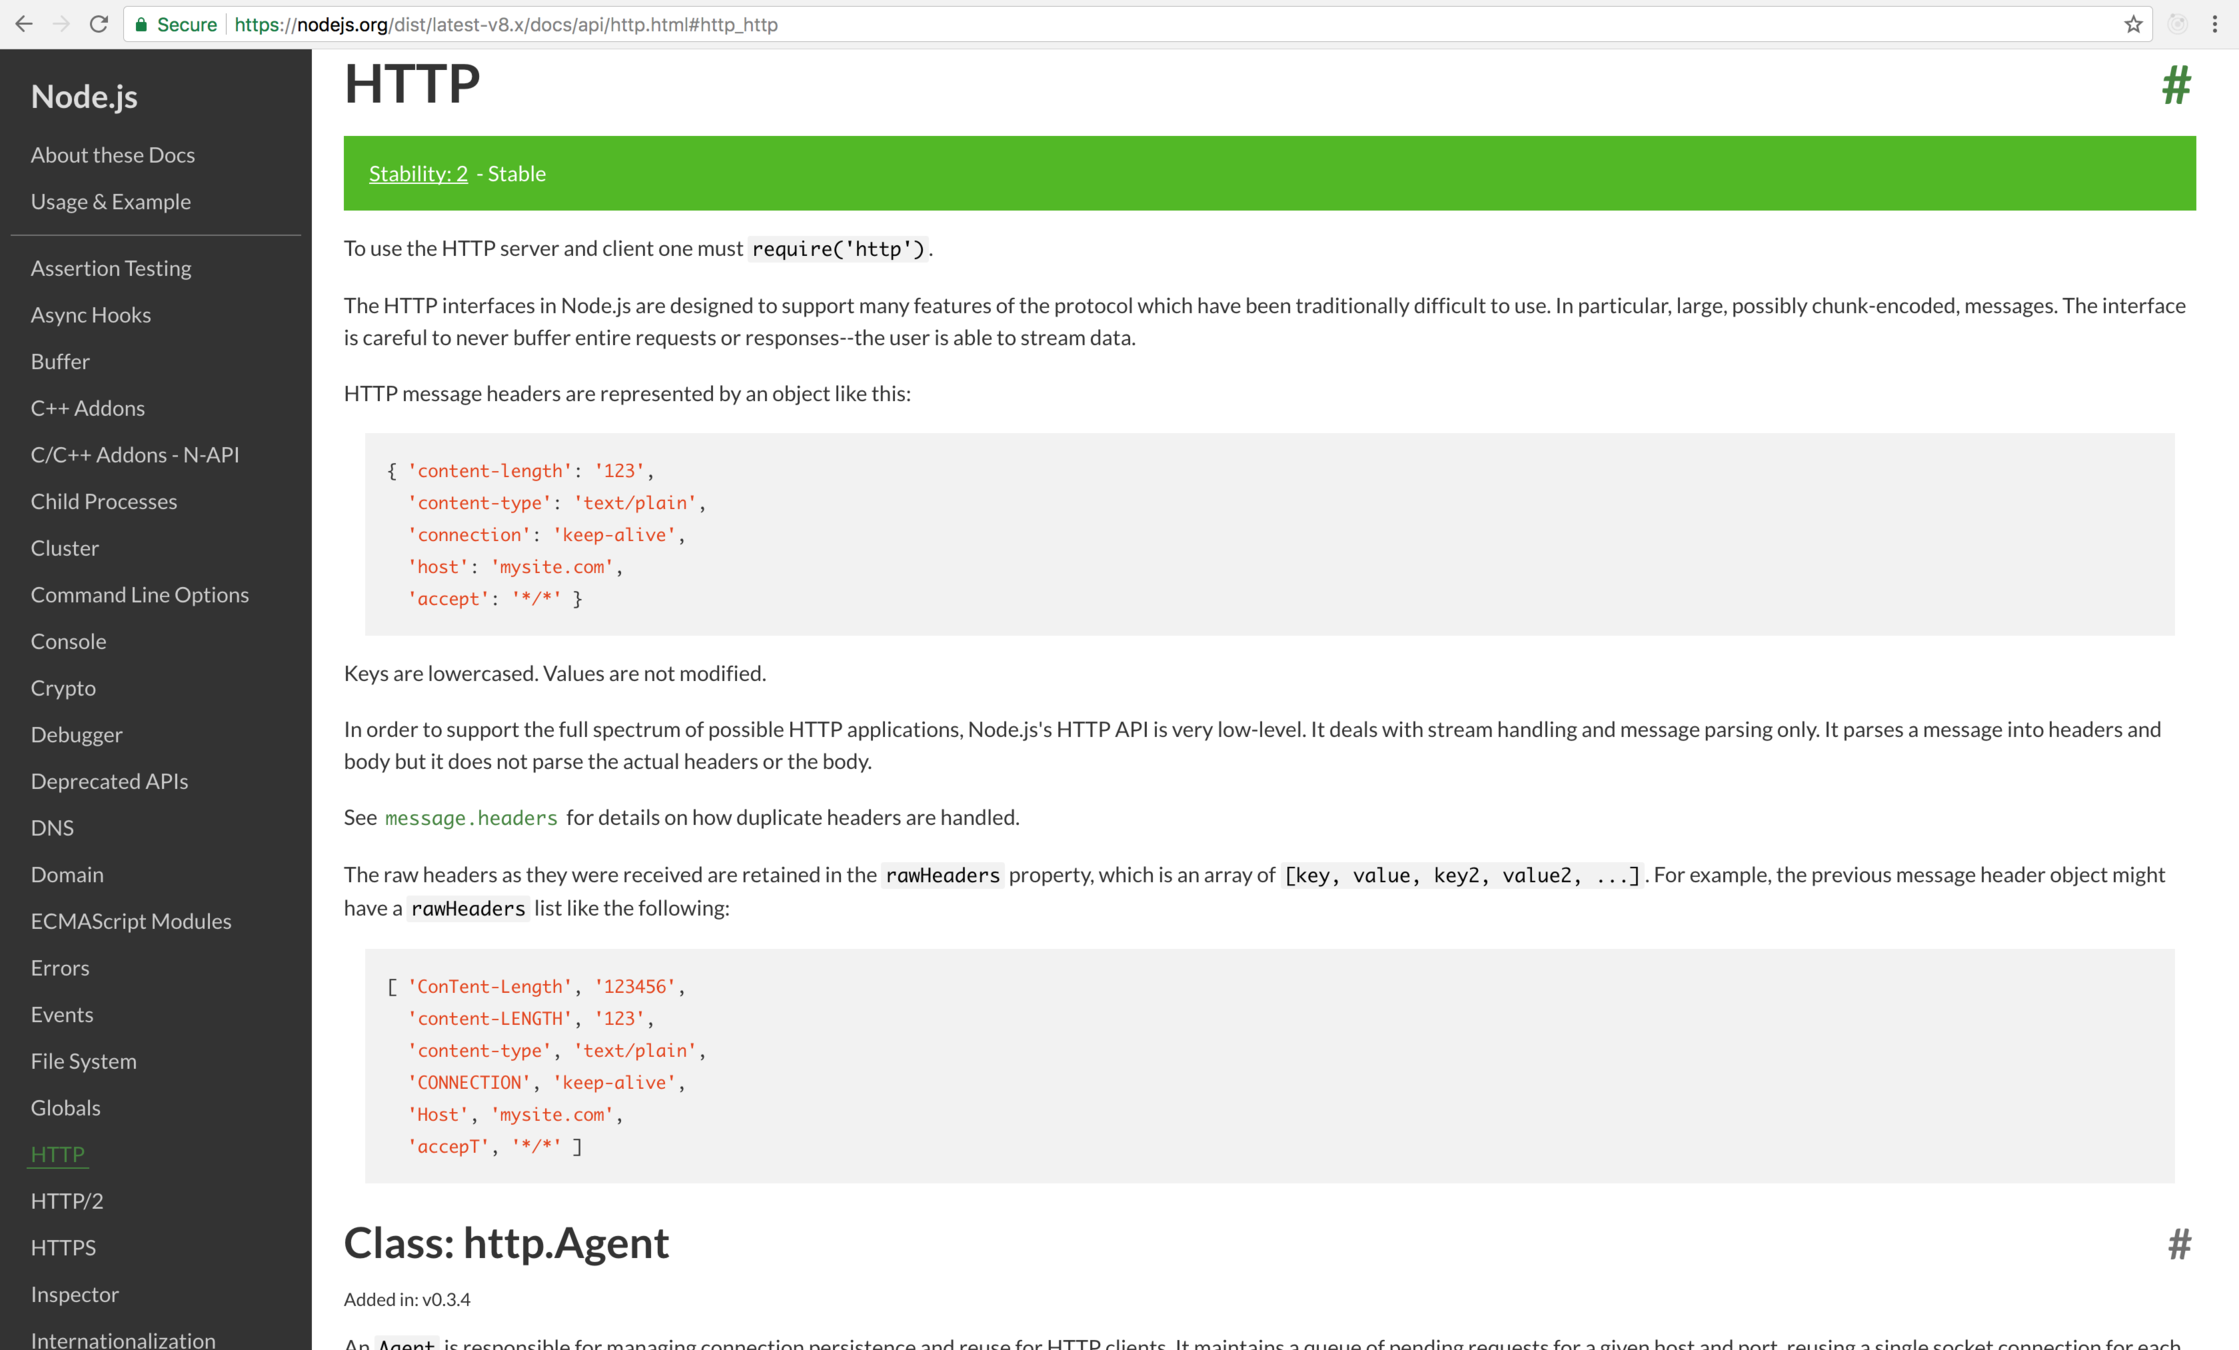
Task: Open File System docs in sidebar
Action: [84, 1060]
